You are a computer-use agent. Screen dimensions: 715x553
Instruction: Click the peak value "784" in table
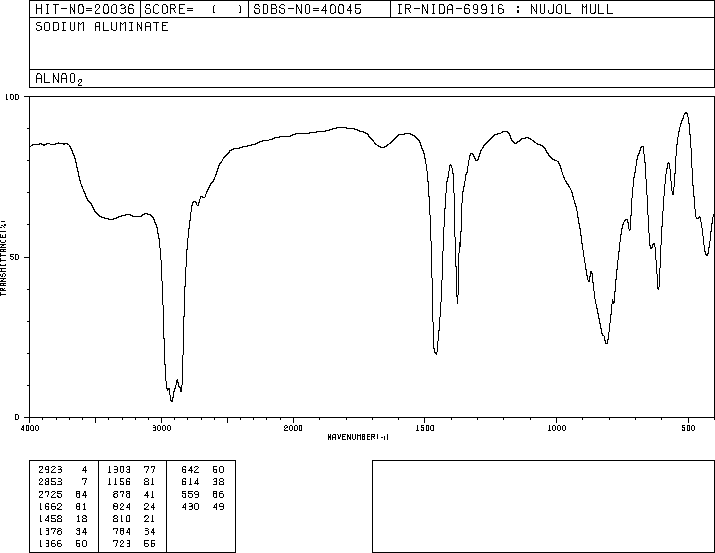(x=122, y=532)
